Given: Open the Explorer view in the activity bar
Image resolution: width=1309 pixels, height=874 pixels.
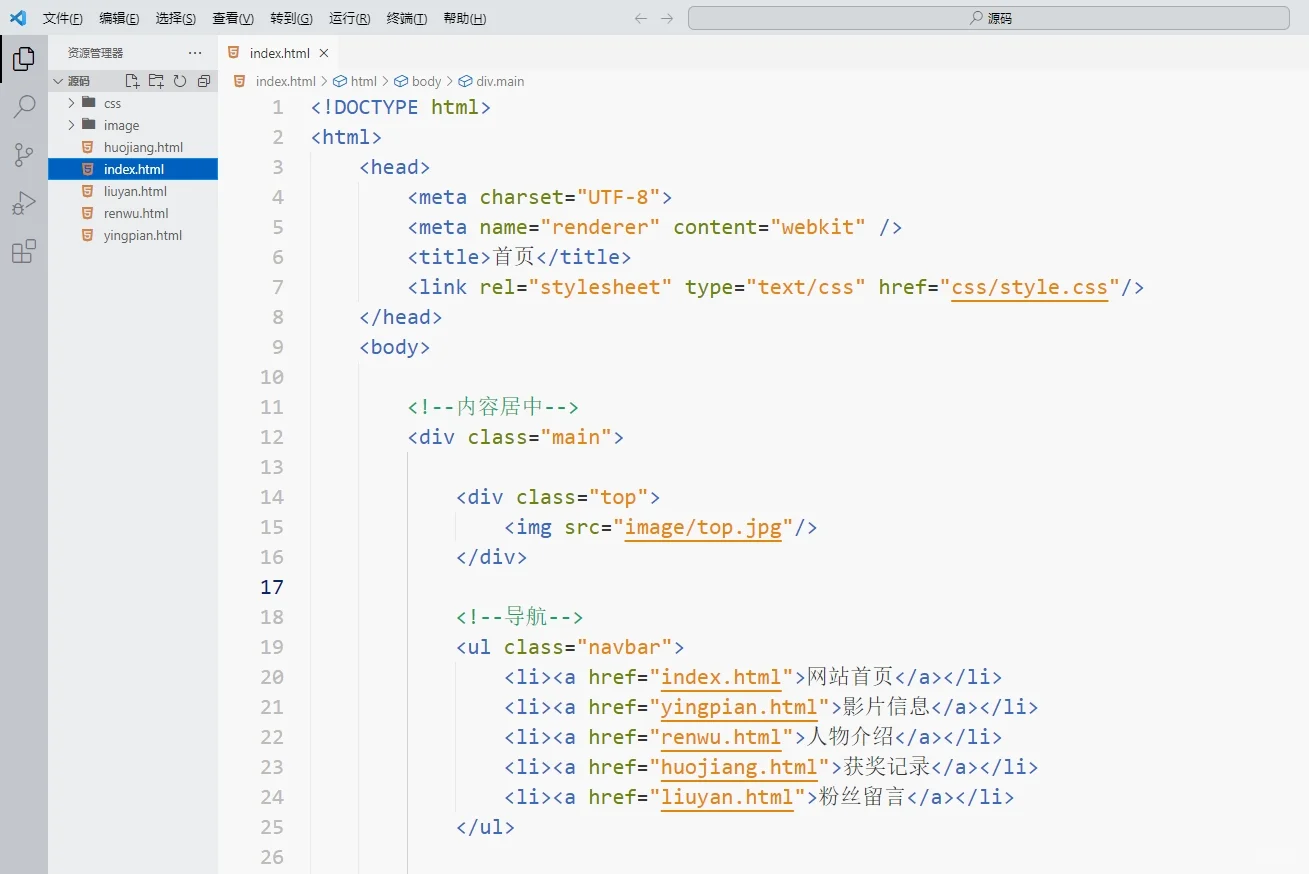Looking at the screenshot, I should click(23, 58).
